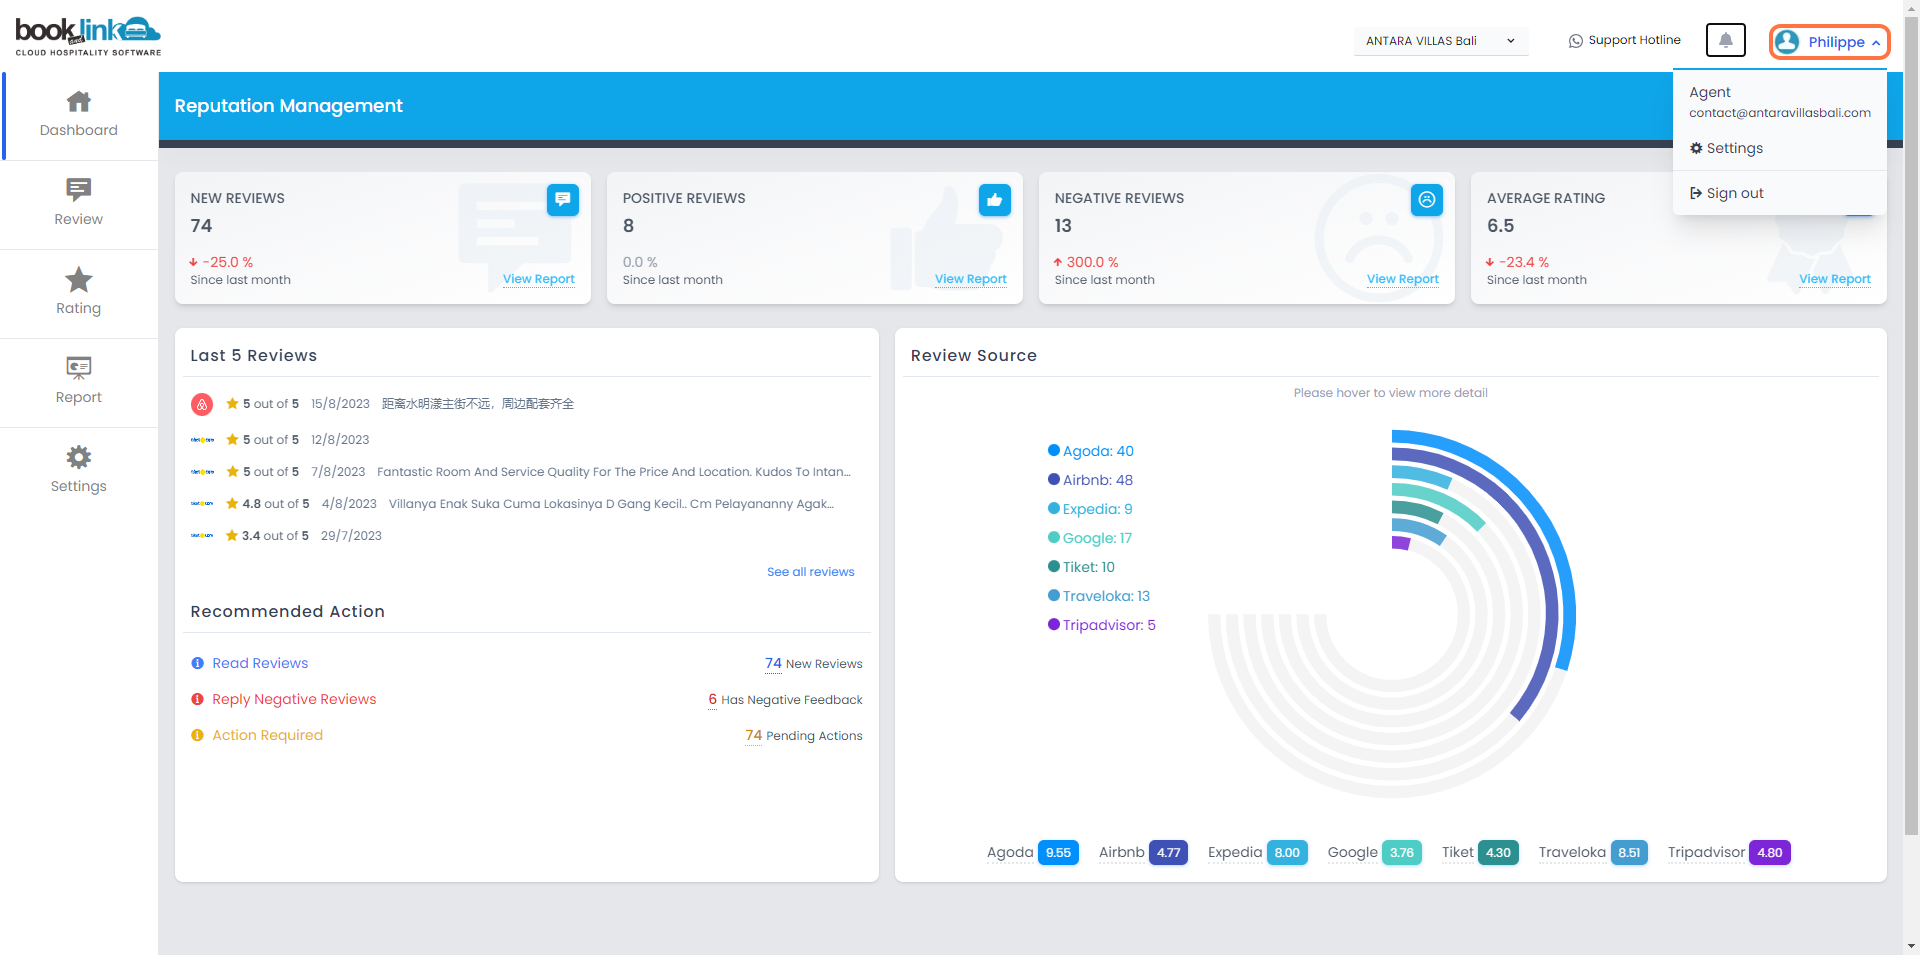1920x955 pixels.
Task: View Report for Positive Reviews
Action: click(x=971, y=279)
